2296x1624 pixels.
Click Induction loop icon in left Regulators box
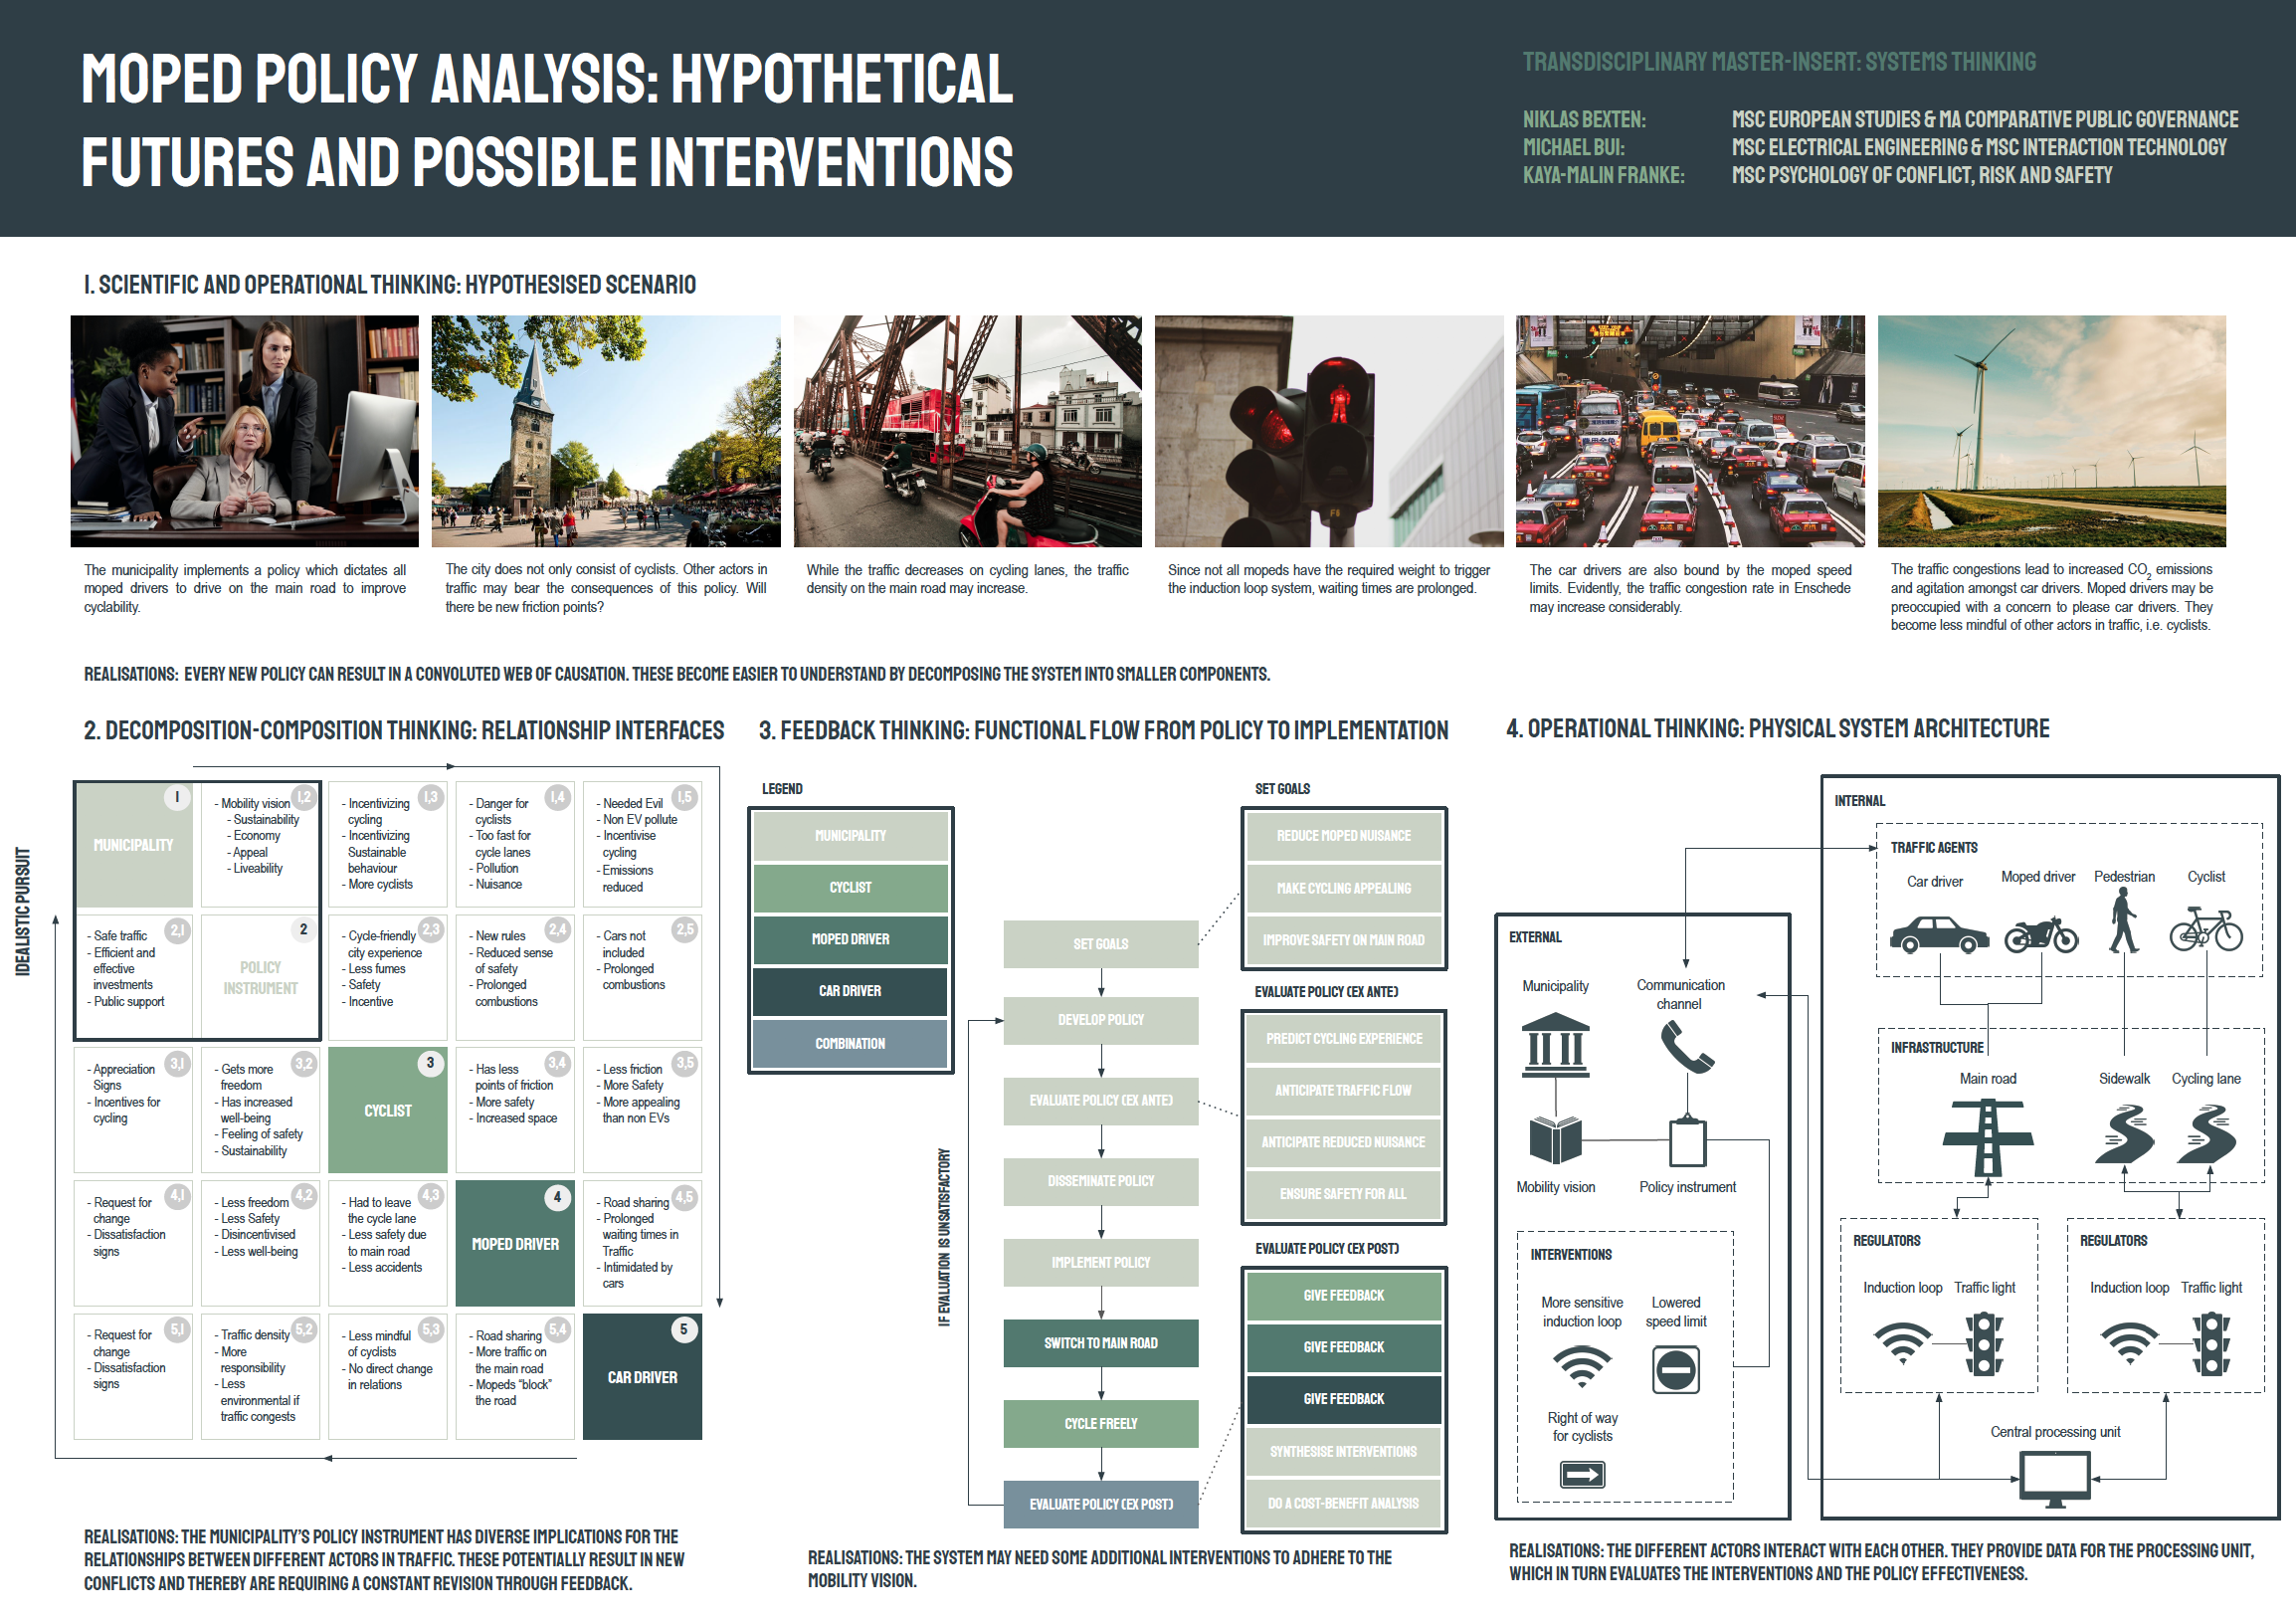[1902, 1343]
